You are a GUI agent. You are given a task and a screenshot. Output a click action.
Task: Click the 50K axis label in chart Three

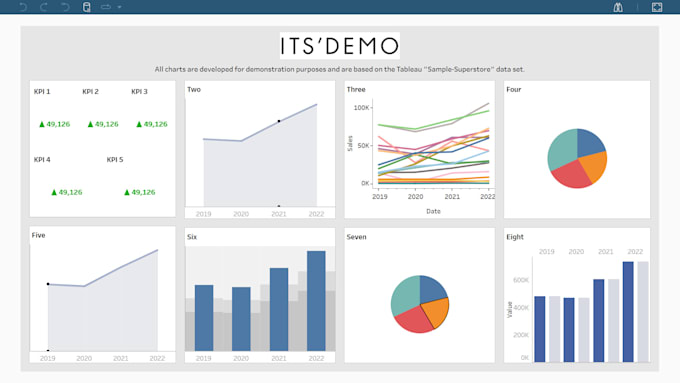363,146
